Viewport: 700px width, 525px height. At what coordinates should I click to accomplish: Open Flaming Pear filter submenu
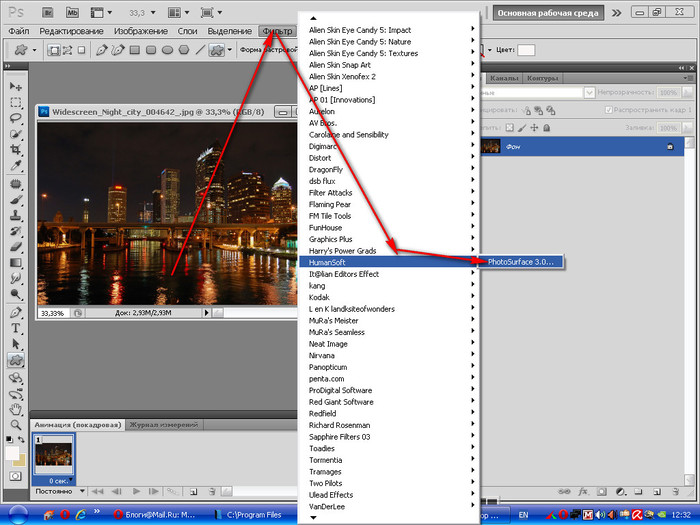coord(387,204)
